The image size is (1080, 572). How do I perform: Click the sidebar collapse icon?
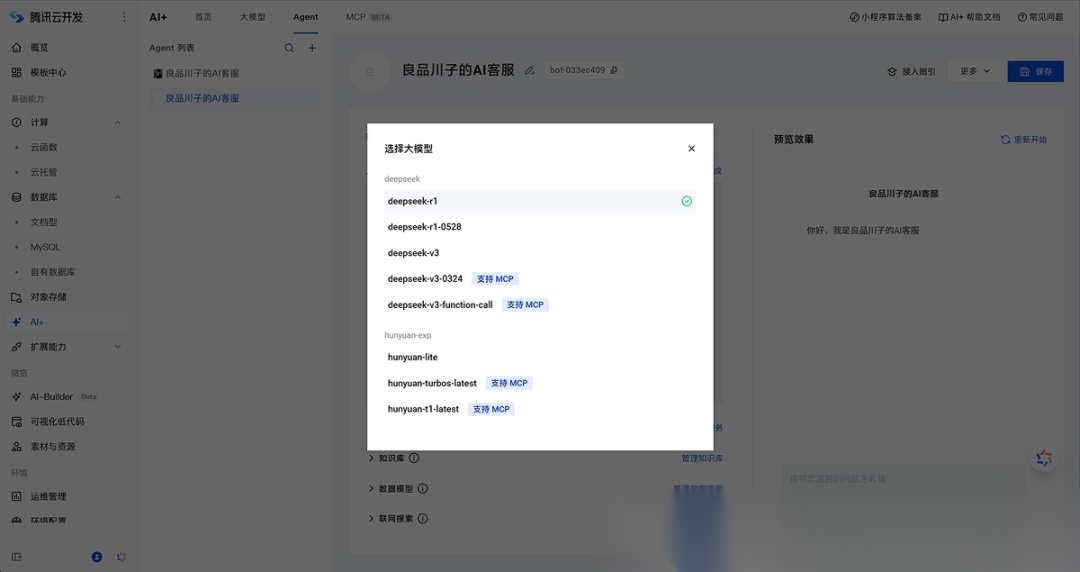click(17, 557)
